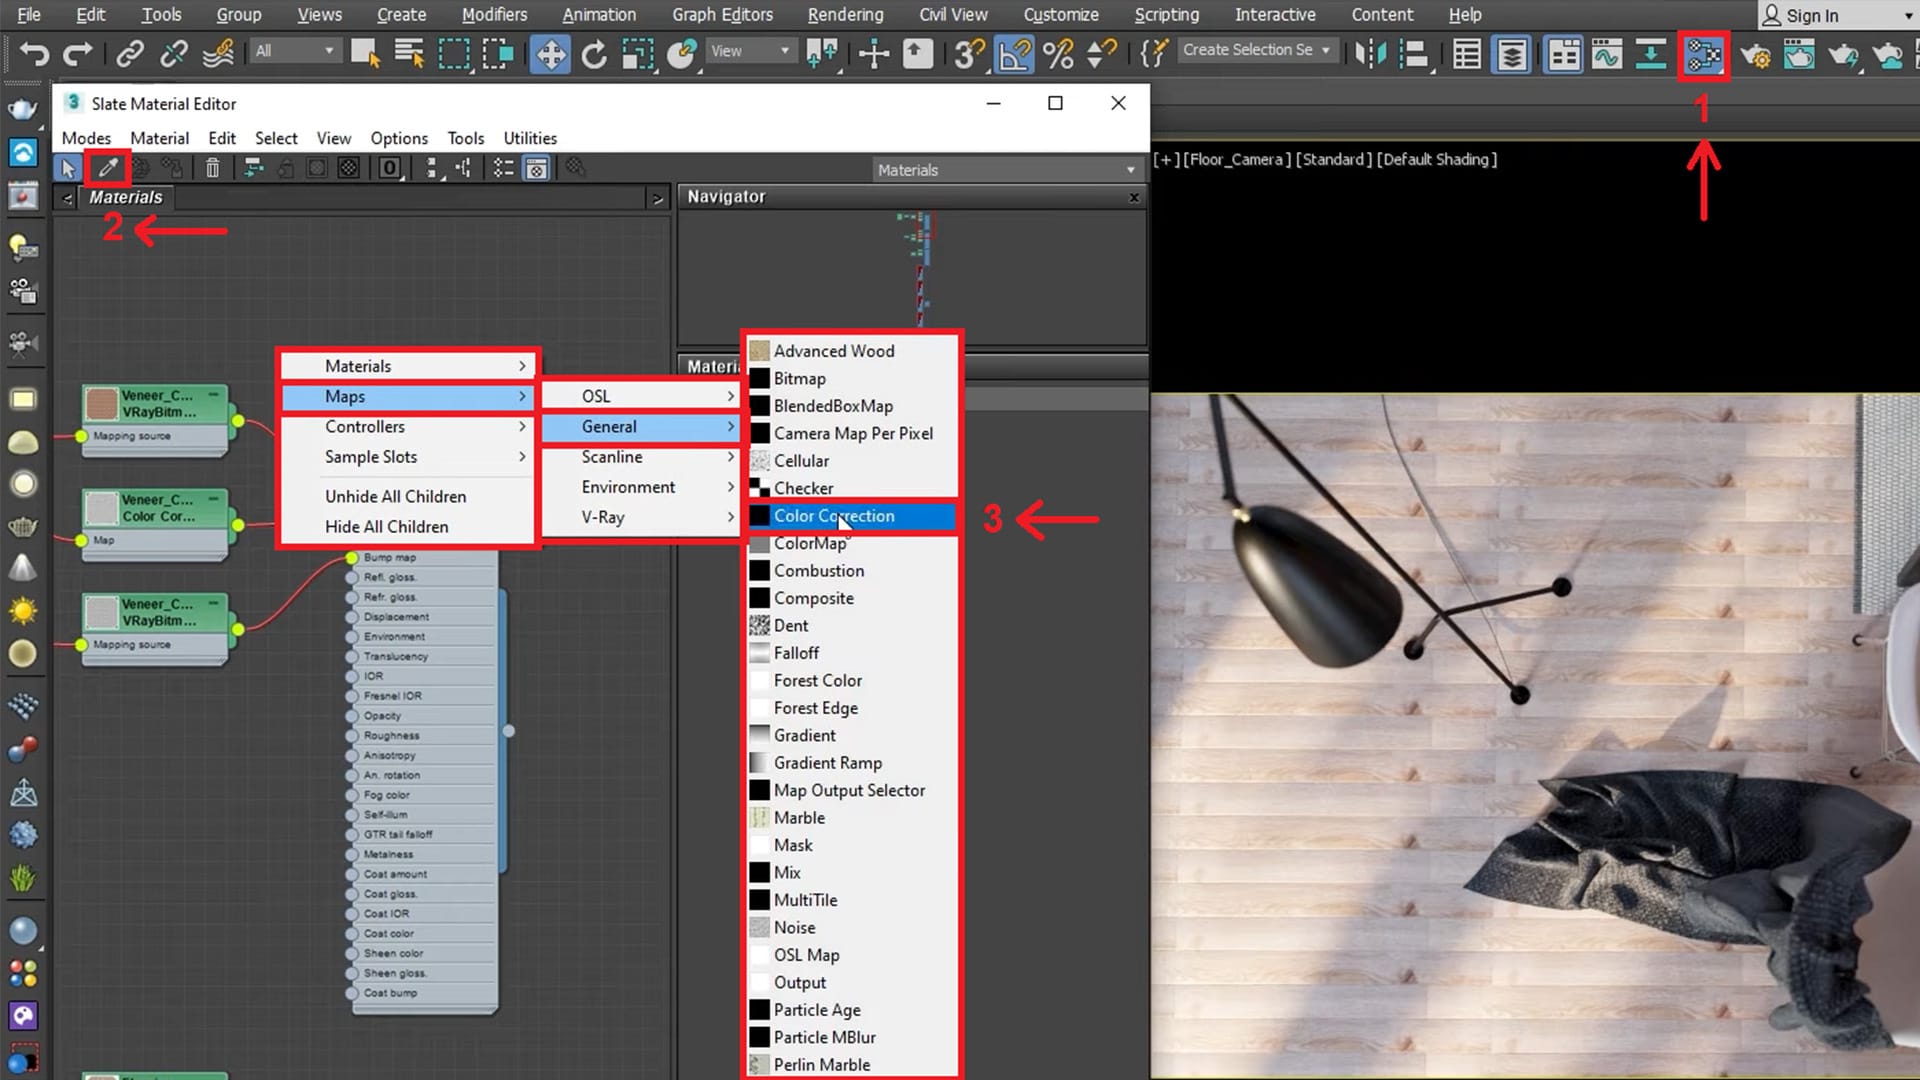Open the Rendering menu
The width and height of the screenshot is (1920, 1080).
click(x=845, y=15)
